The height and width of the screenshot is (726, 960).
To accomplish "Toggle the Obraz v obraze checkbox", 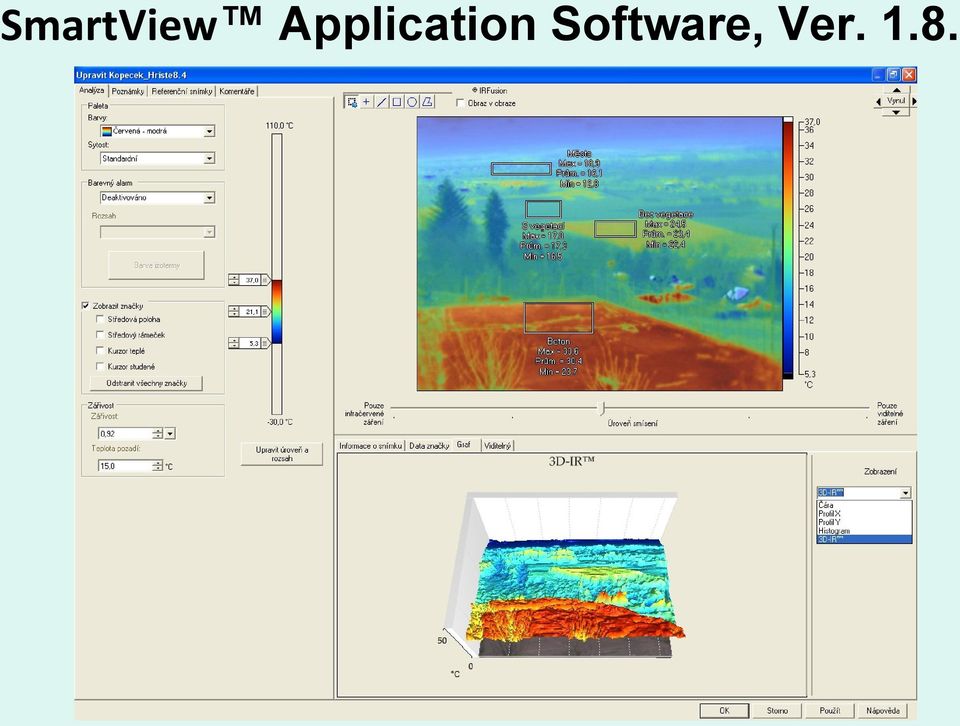I will 460,103.
